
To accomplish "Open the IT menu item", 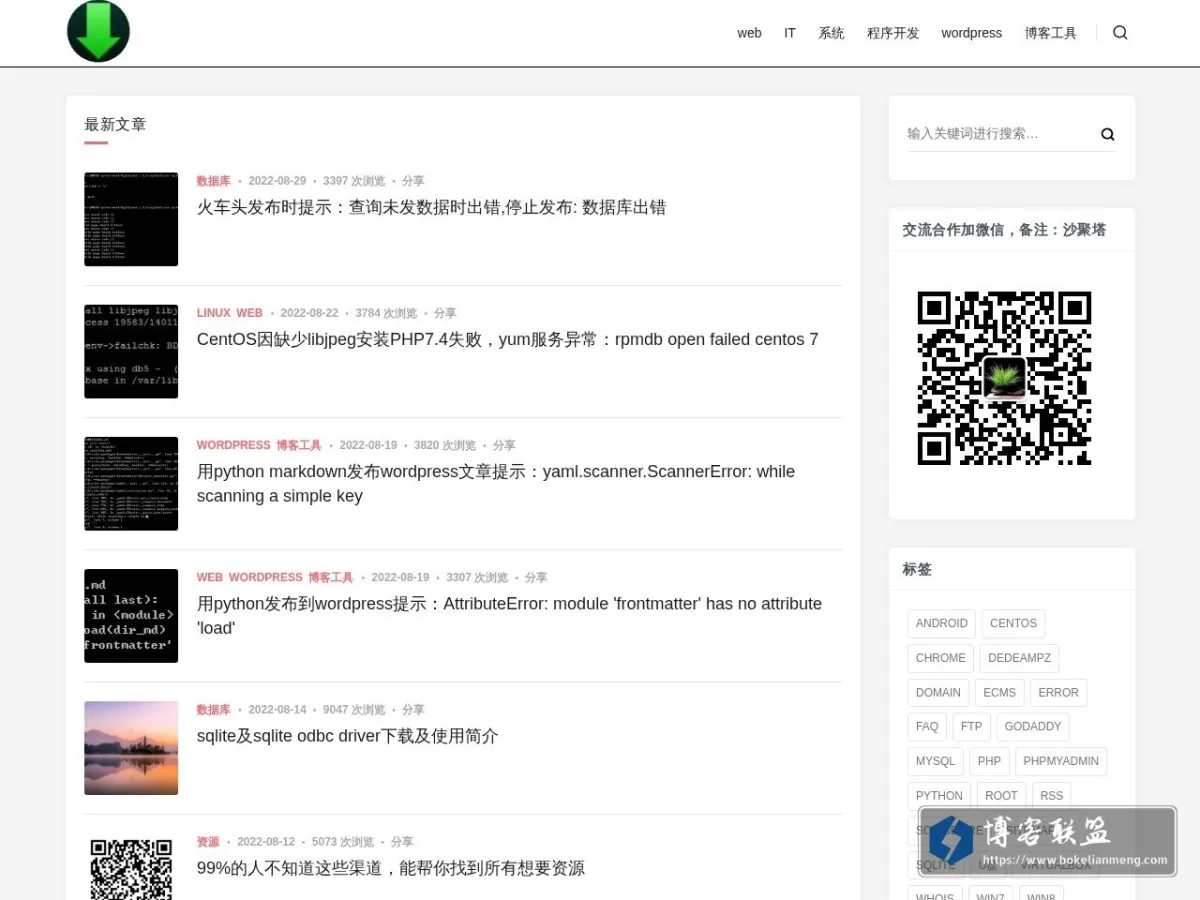I will 790,33.
